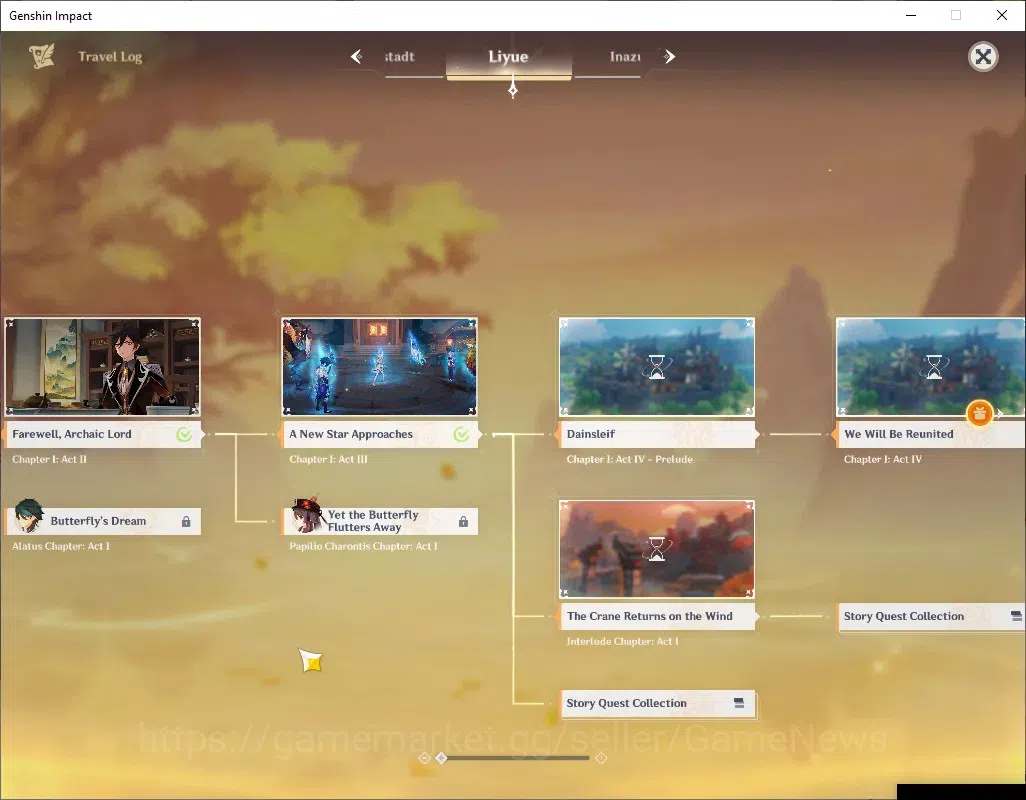The height and width of the screenshot is (800, 1026).
Task: Click the completed checkmark on Farewell, Archaic Lord
Action: pyautogui.click(x=185, y=434)
